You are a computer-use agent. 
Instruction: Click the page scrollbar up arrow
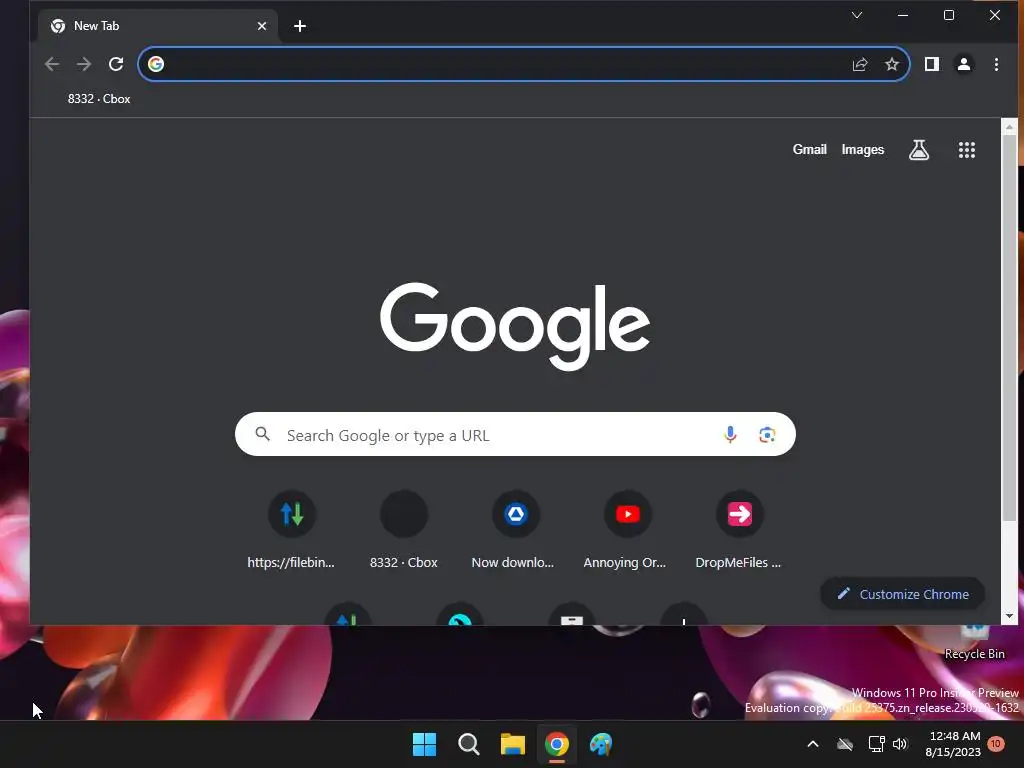1010,127
